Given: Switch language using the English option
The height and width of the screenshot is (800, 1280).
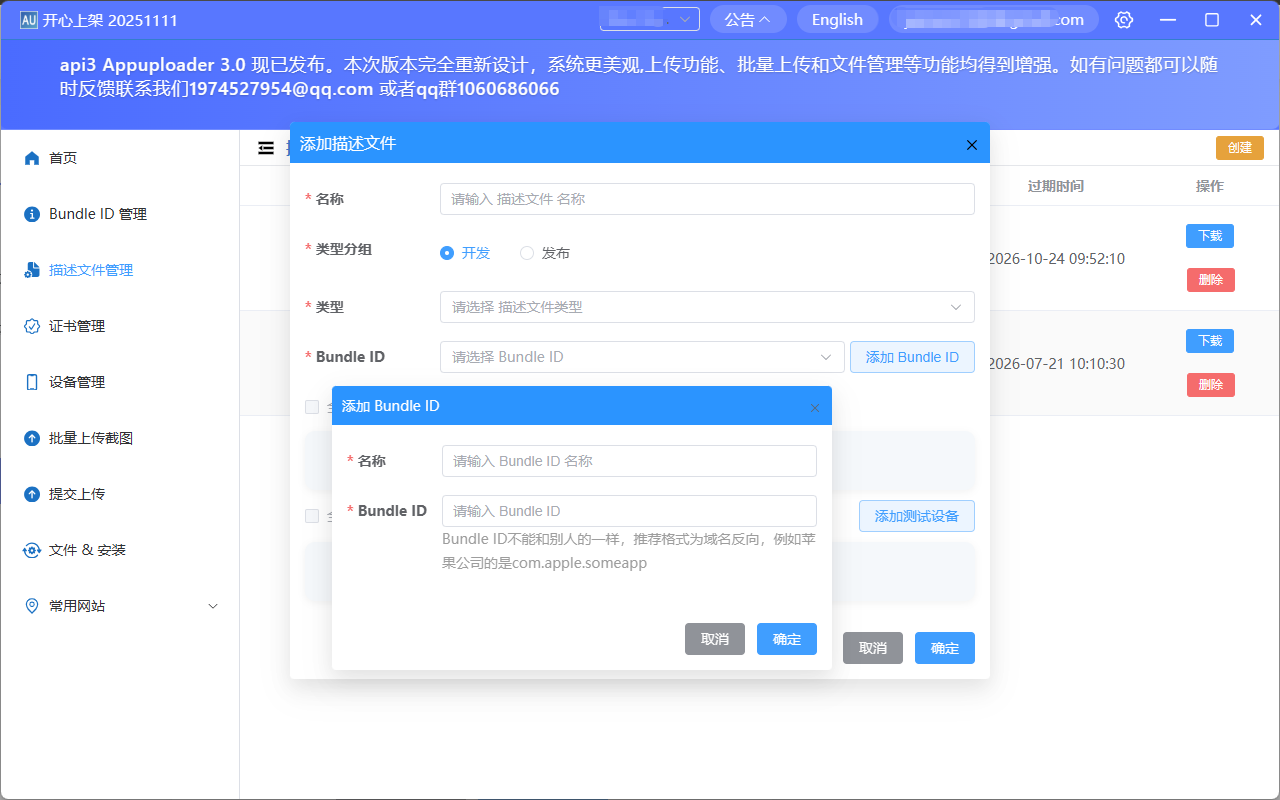Looking at the screenshot, I should [837, 19].
